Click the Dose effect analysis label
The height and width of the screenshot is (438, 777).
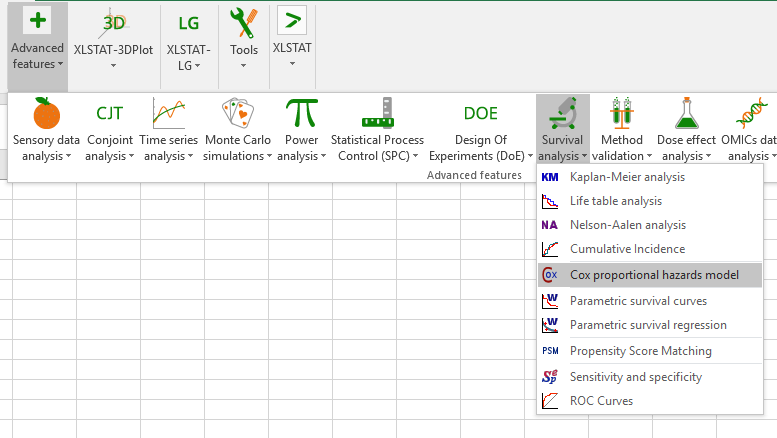(x=686, y=148)
